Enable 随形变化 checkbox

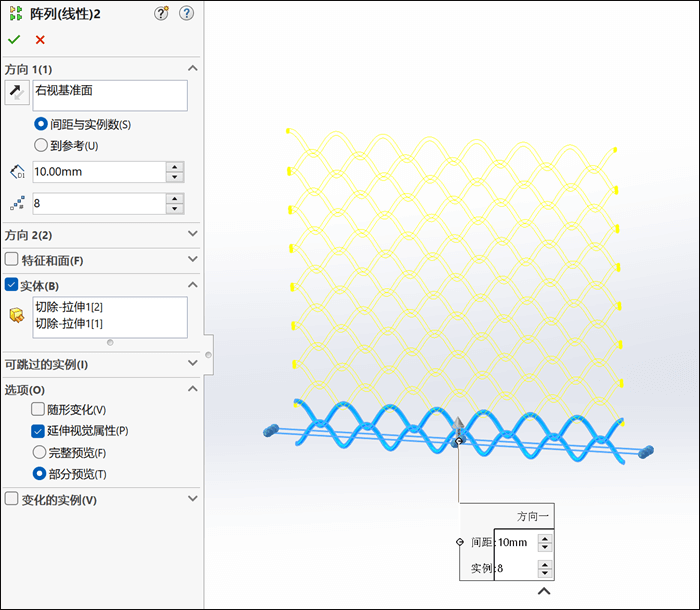pos(38,409)
